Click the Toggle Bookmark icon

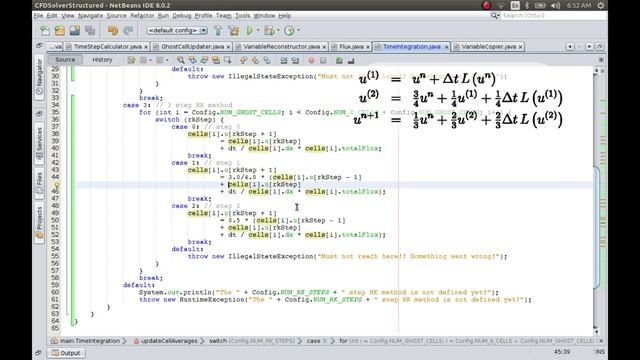tap(267, 60)
